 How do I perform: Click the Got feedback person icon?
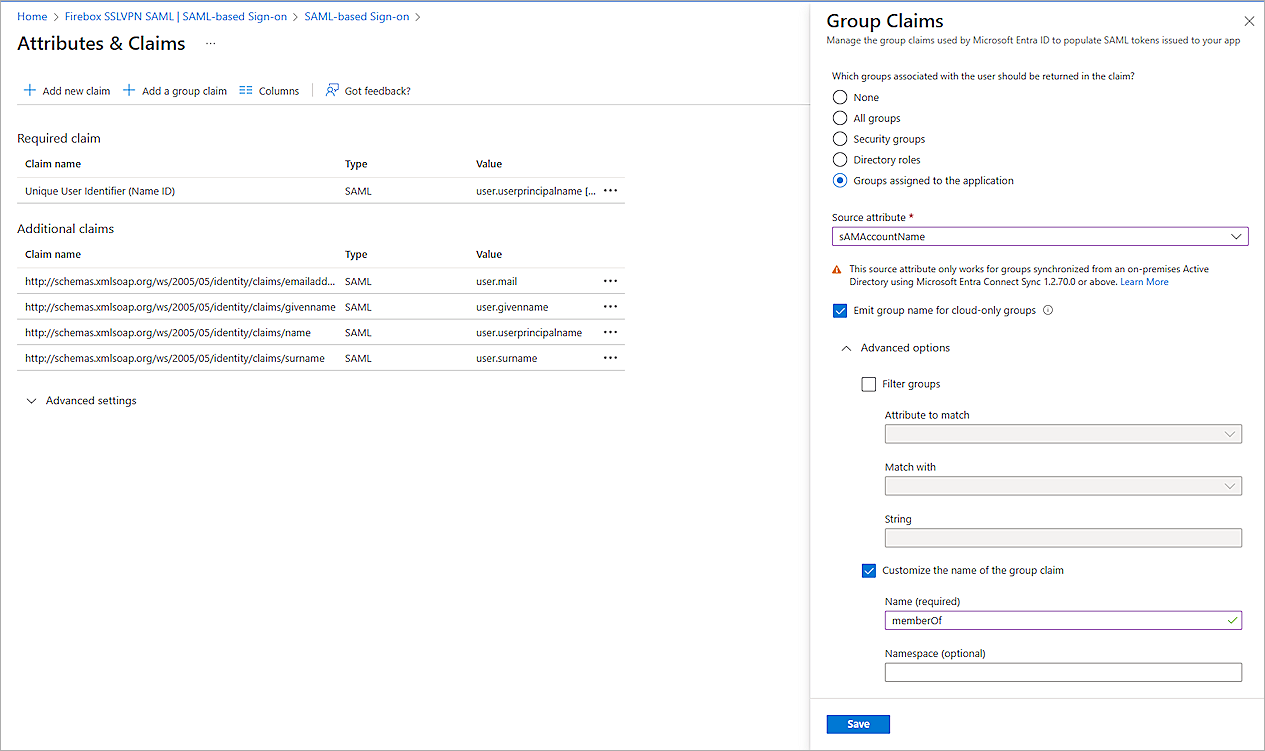coord(332,91)
